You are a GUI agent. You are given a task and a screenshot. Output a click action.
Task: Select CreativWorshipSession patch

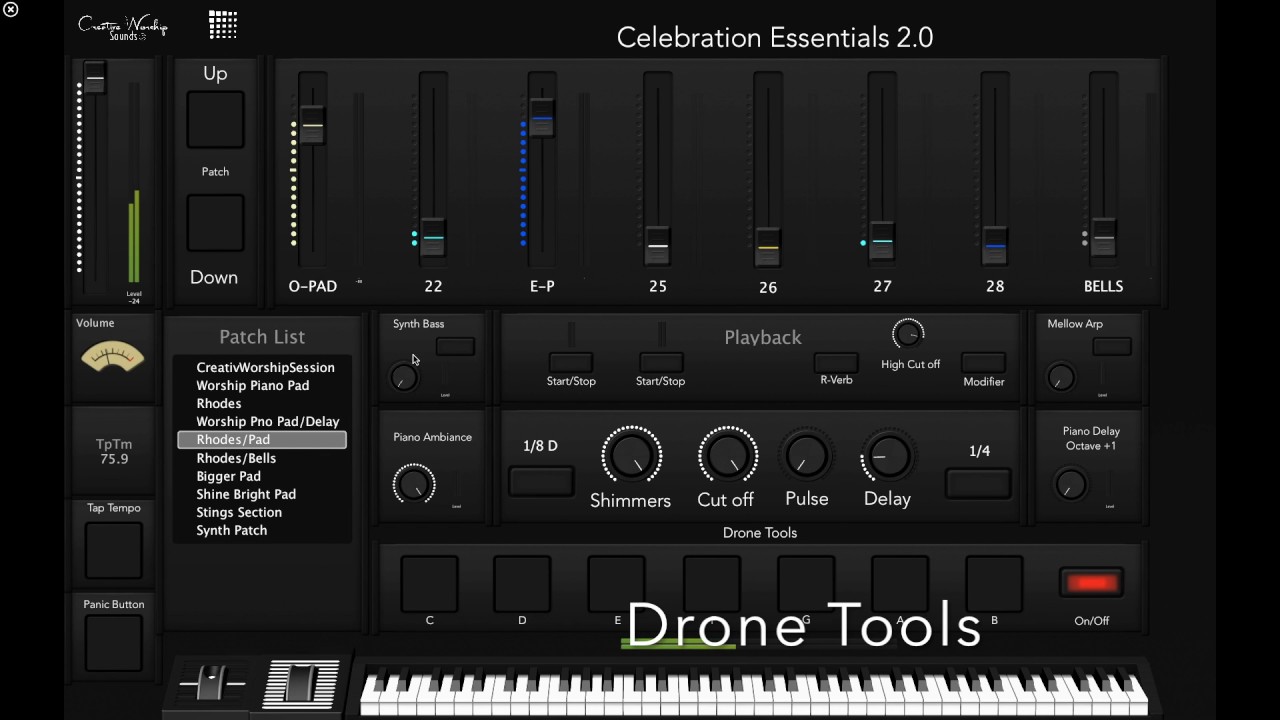[x=265, y=367]
